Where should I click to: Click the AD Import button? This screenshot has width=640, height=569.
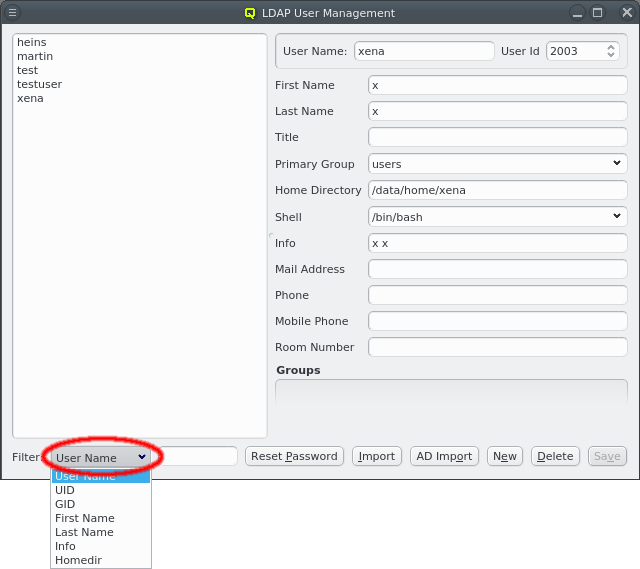tap(444, 456)
